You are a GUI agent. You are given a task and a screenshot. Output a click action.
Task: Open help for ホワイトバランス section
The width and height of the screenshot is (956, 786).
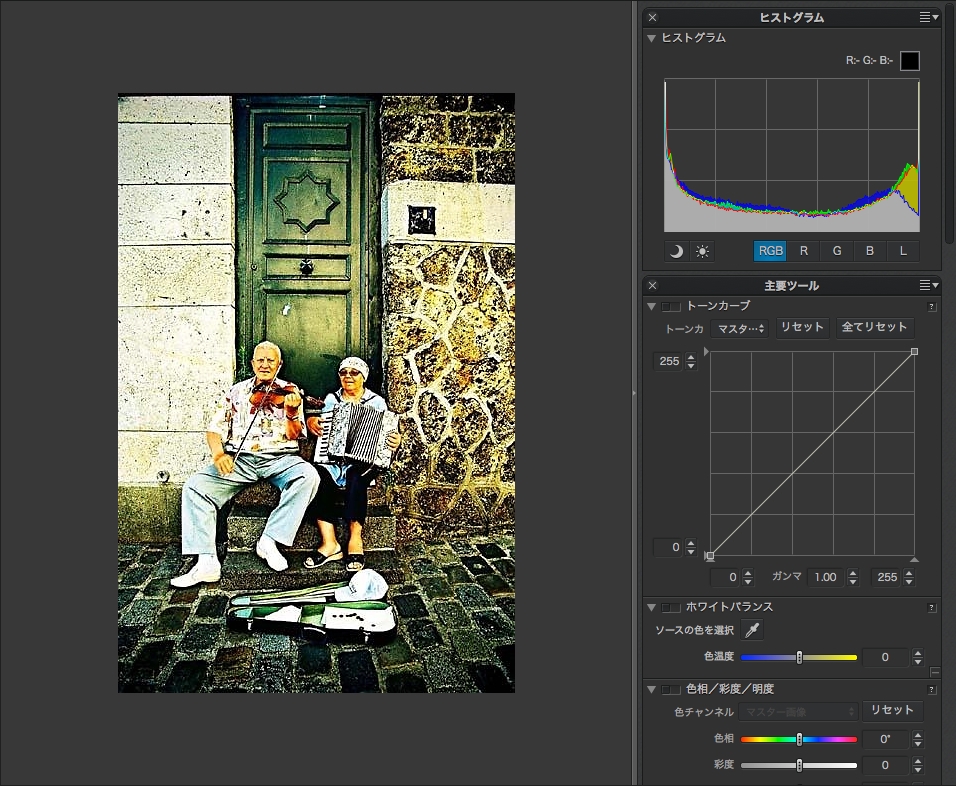(x=932, y=607)
